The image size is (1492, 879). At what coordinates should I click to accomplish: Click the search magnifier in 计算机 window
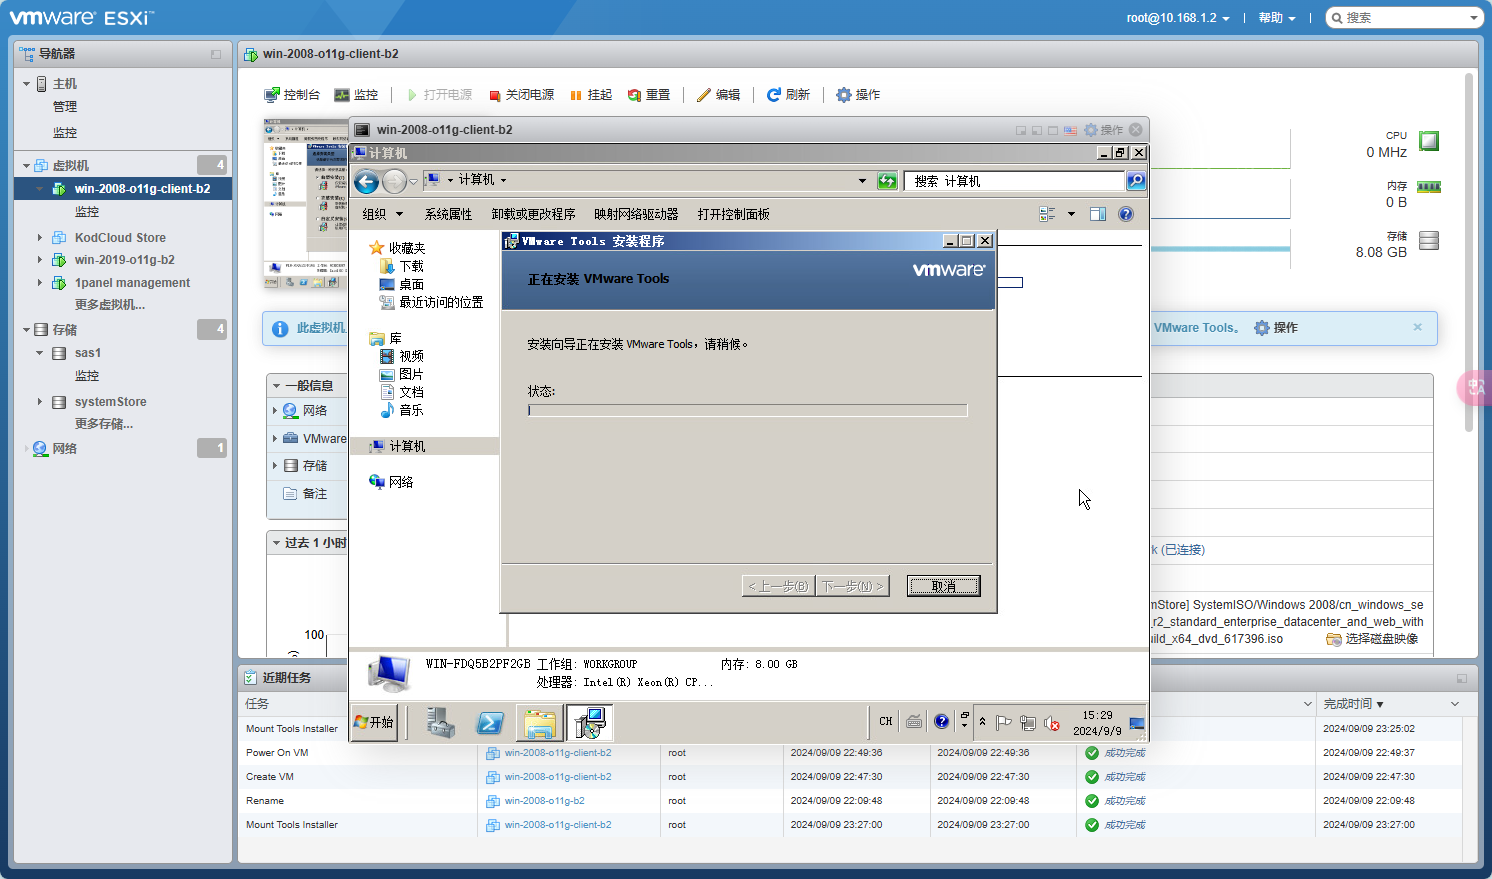[1136, 181]
